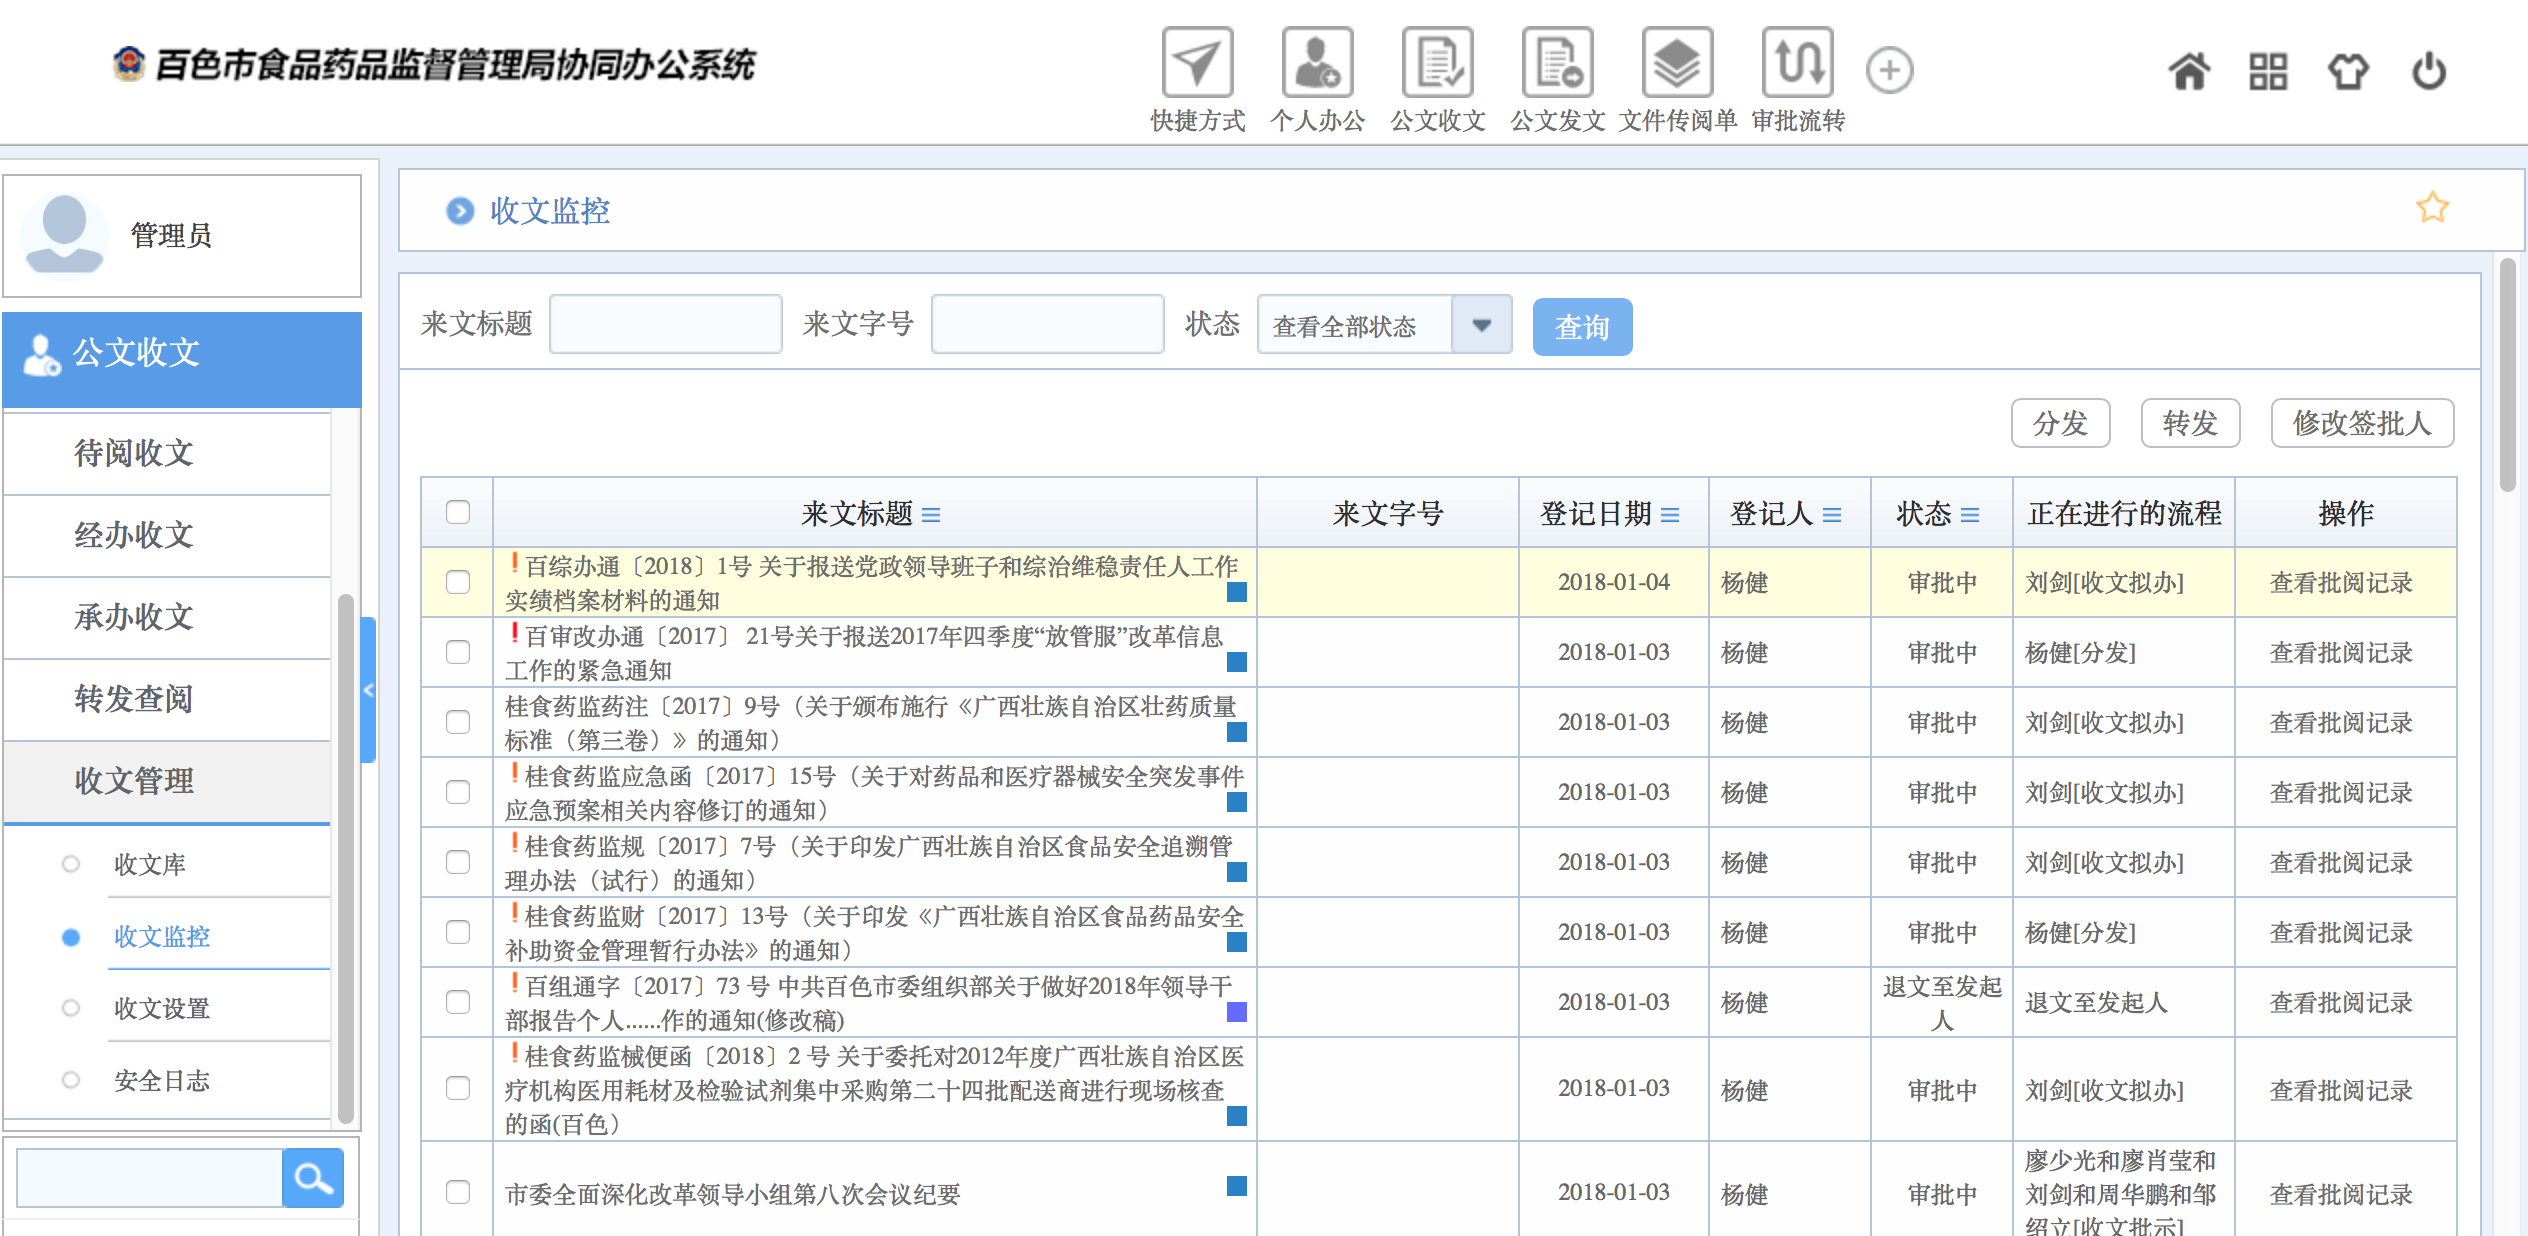Screen dimensions: 2528x1236
Task: Go to home page icon
Action: tap(2189, 71)
